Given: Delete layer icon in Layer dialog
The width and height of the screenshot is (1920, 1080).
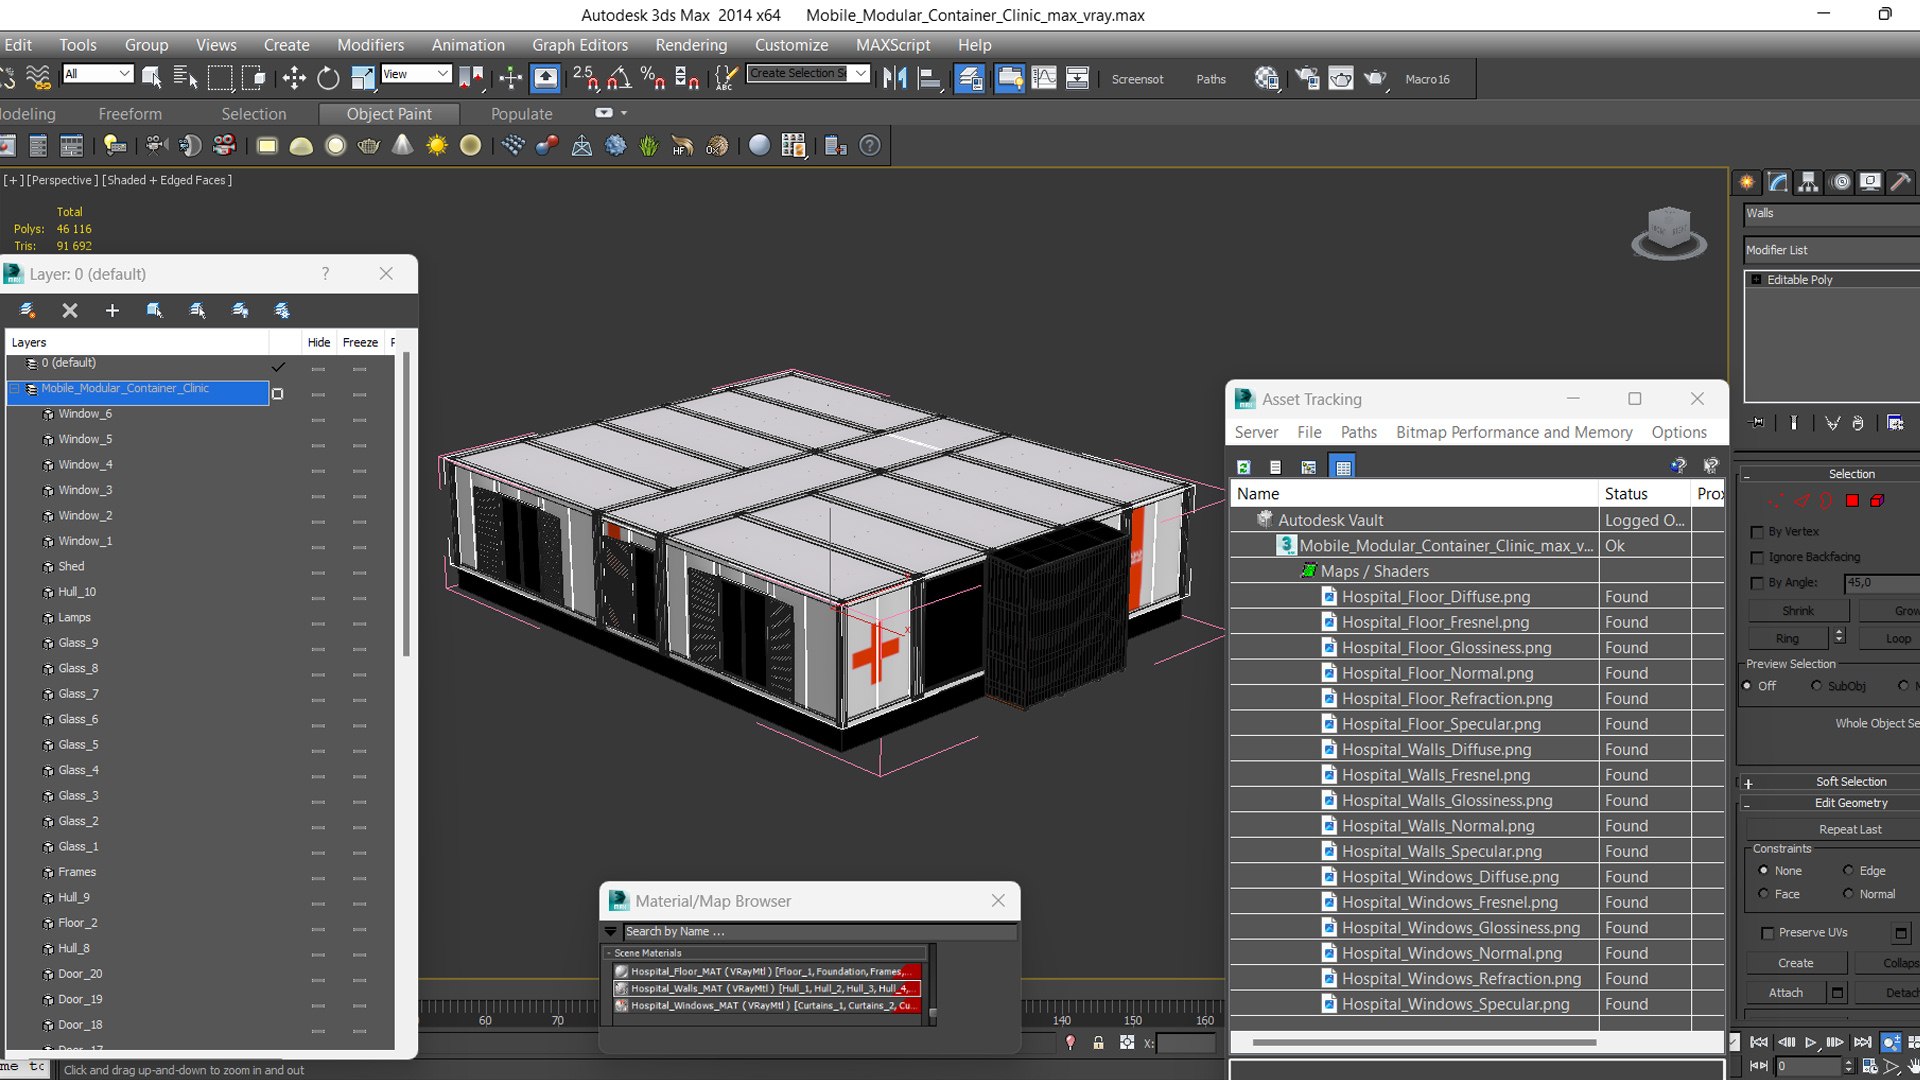Looking at the screenshot, I should pyautogui.click(x=70, y=311).
